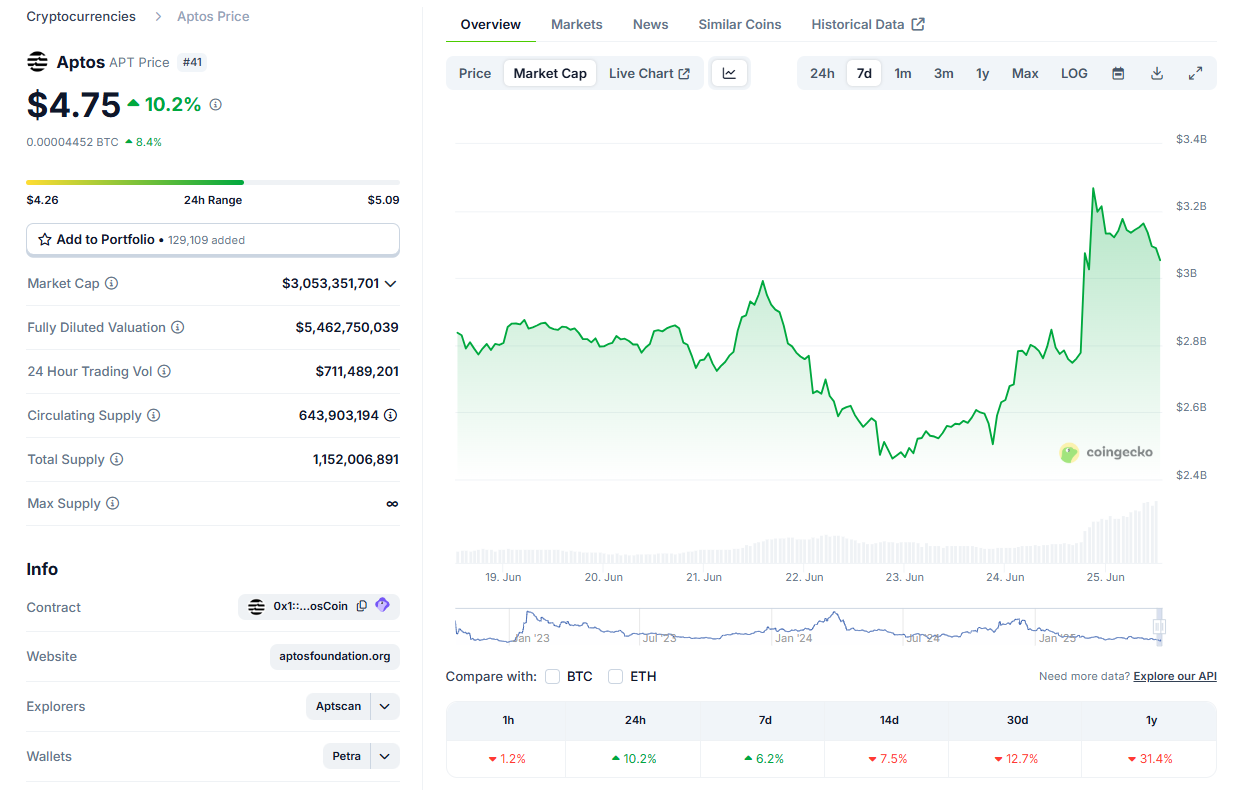
Task: Click the purple wallet icon in Contract row
Action: tap(383, 606)
